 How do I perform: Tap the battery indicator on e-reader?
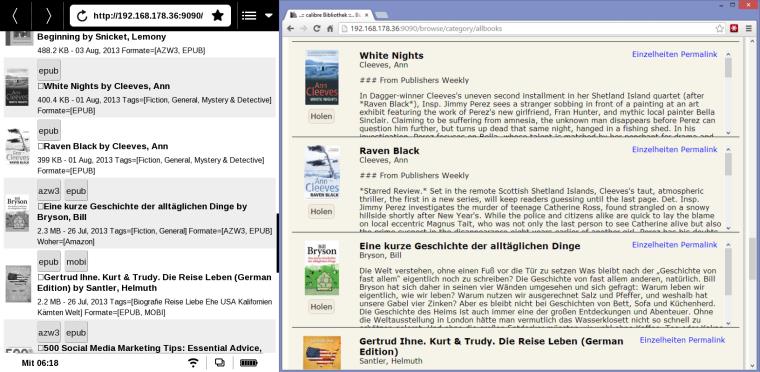tap(249, 363)
